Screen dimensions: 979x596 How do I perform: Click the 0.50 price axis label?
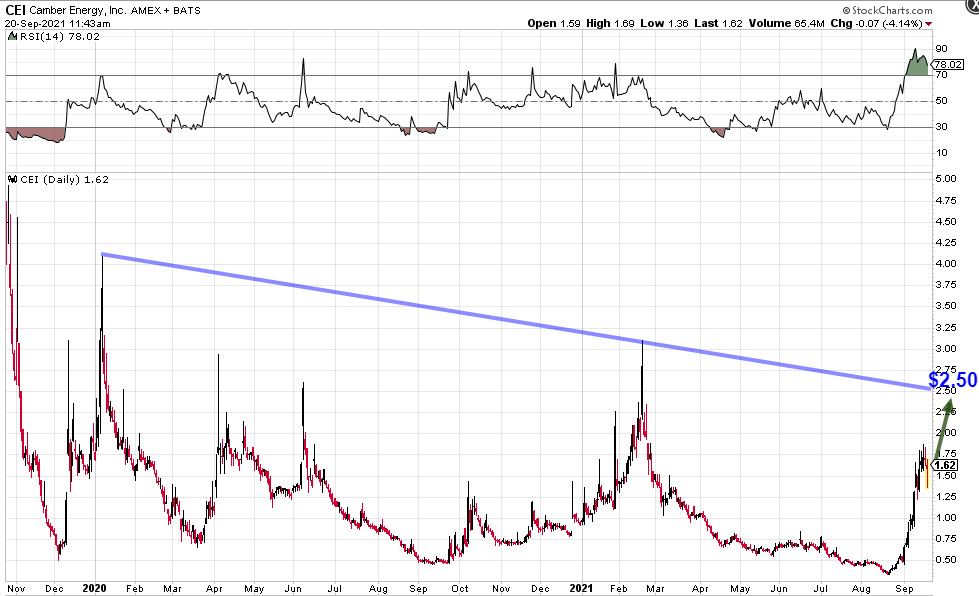click(x=945, y=560)
